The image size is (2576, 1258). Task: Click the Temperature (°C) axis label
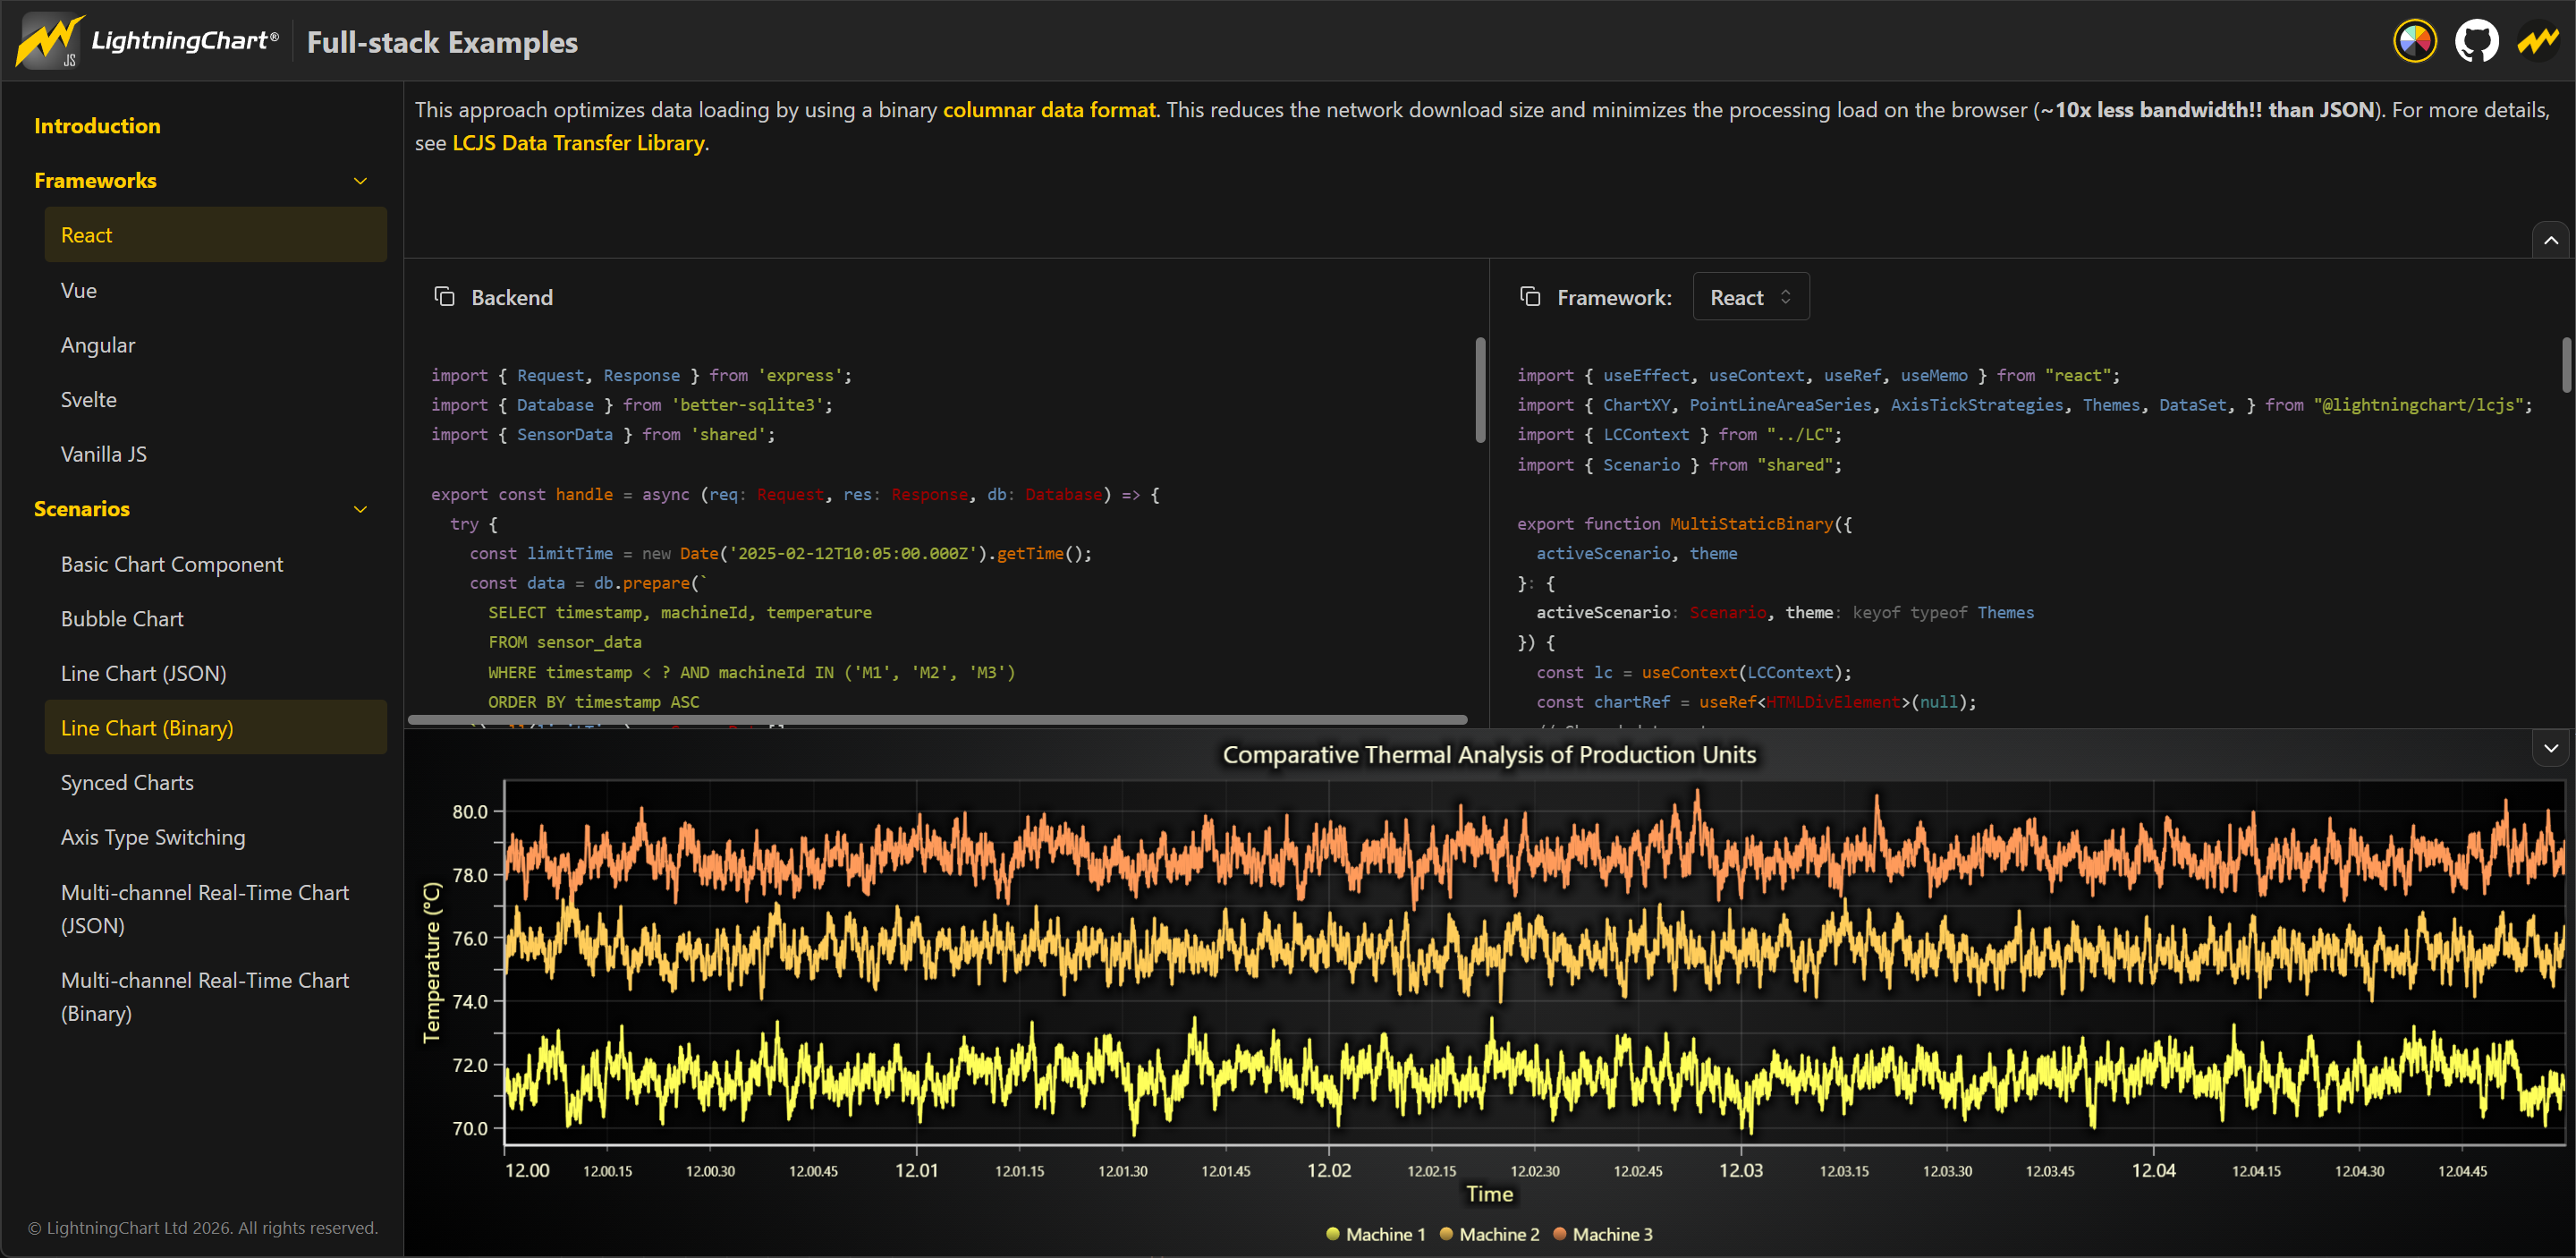pos(431,963)
